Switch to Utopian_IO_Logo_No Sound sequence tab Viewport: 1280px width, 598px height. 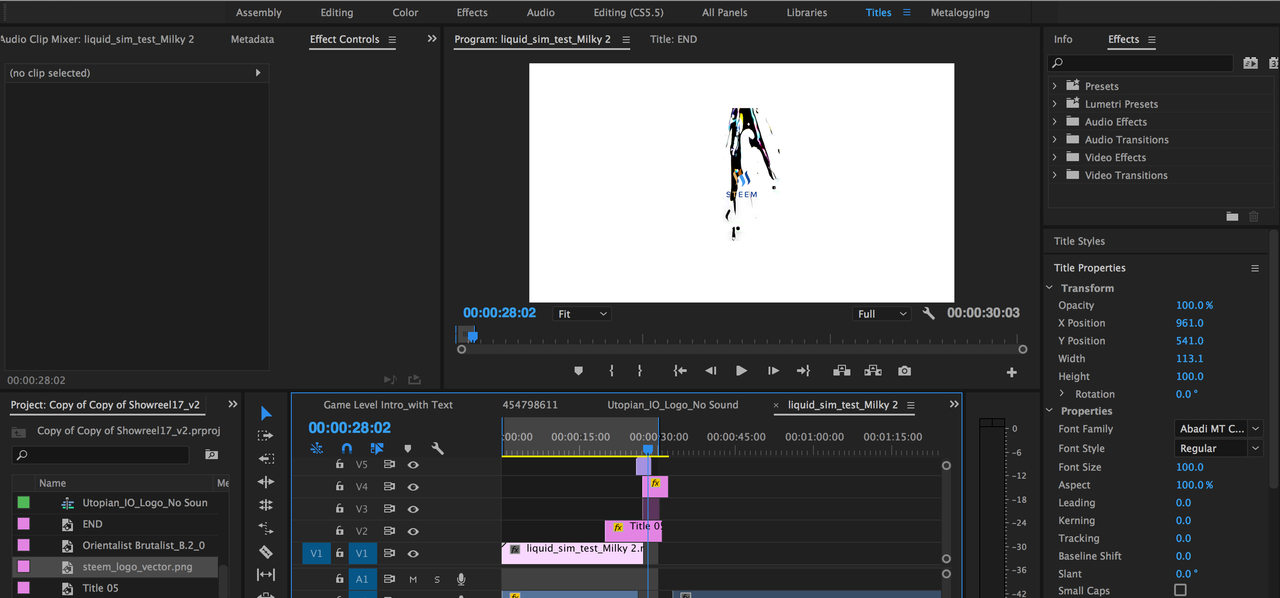(x=673, y=405)
